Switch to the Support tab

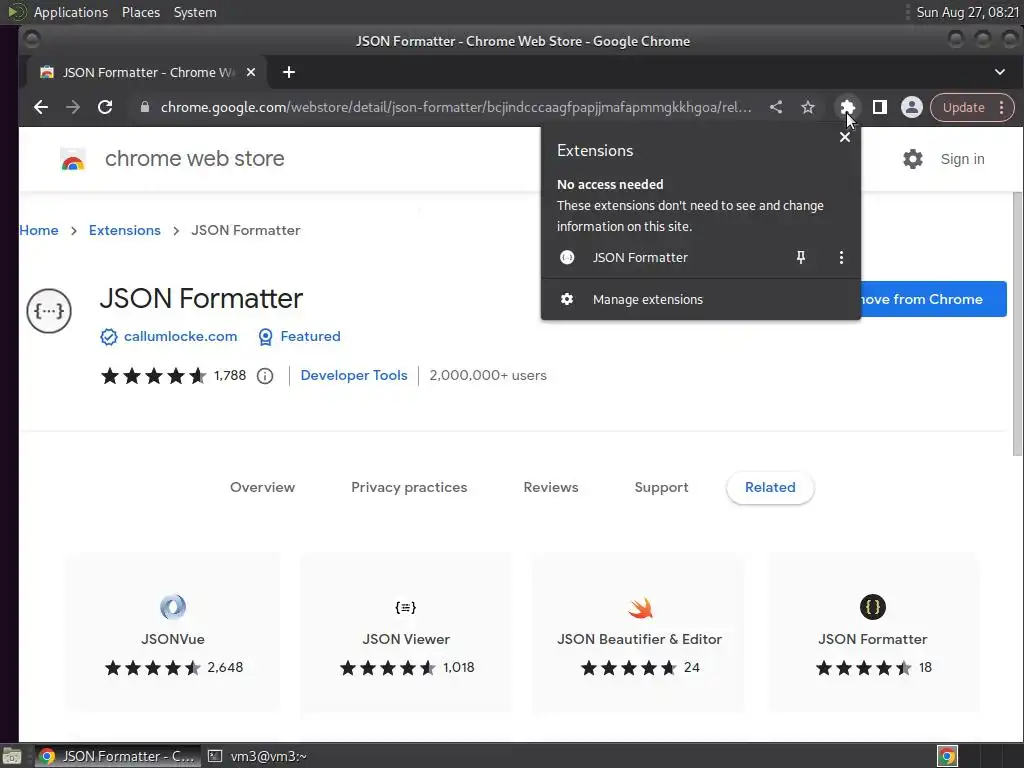(661, 487)
